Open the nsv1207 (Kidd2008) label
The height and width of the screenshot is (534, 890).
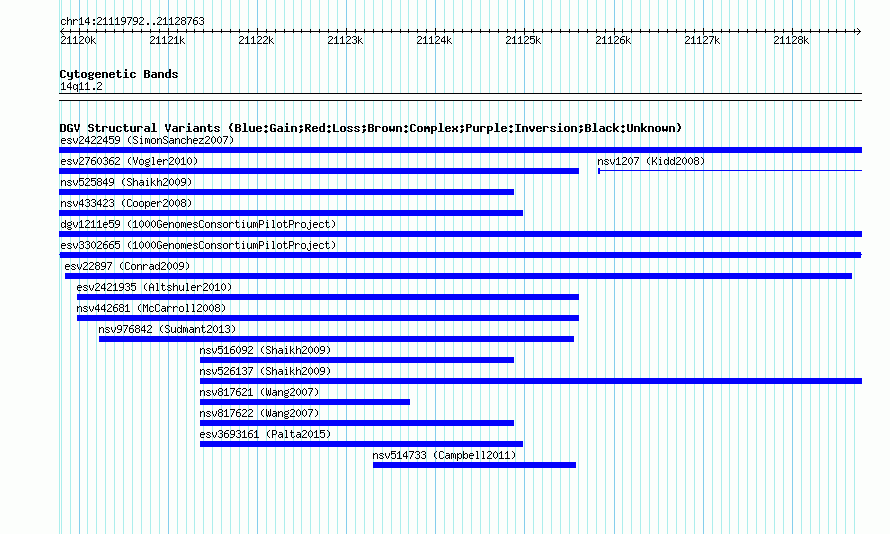tap(651, 161)
